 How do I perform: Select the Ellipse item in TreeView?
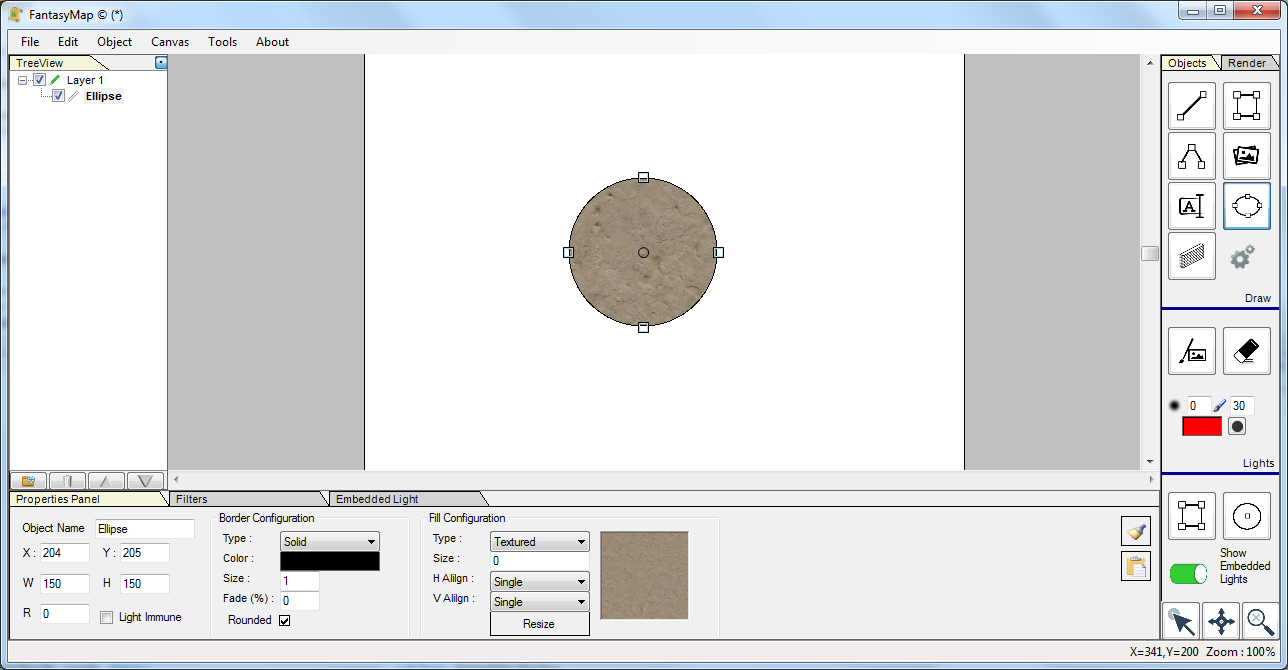103,96
